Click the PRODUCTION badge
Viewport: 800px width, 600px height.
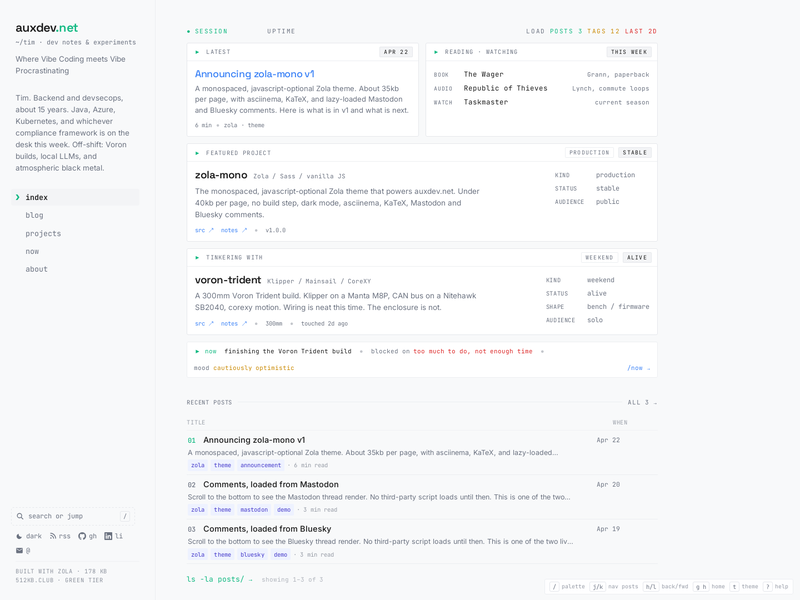pos(589,153)
